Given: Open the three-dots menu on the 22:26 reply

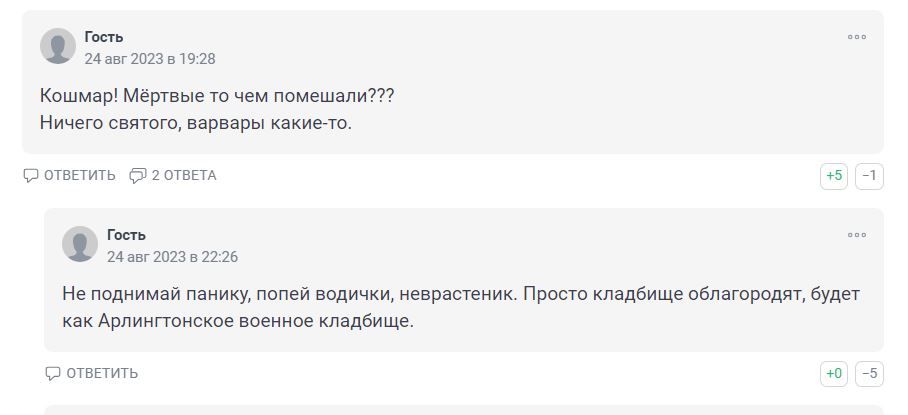Looking at the screenshot, I should tap(857, 235).
